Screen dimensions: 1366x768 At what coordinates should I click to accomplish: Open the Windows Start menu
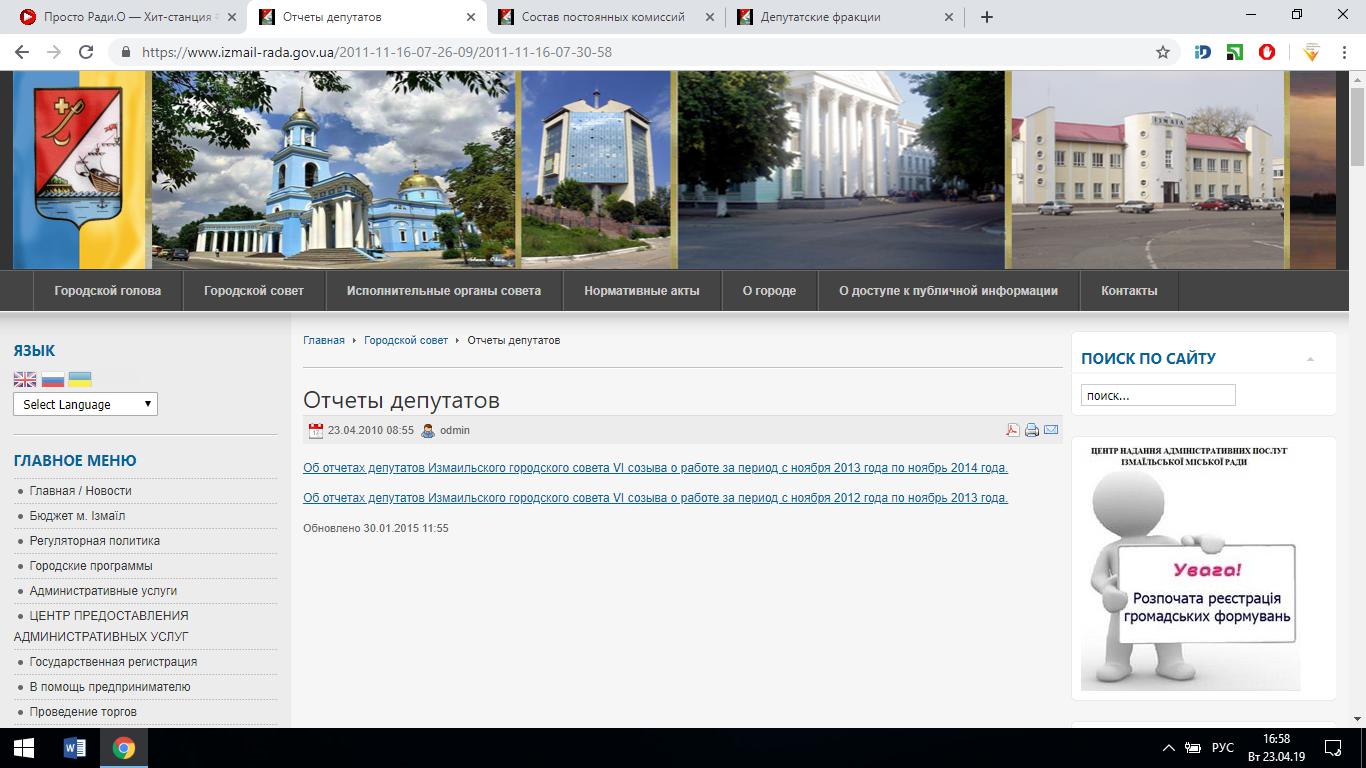coord(24,748)
